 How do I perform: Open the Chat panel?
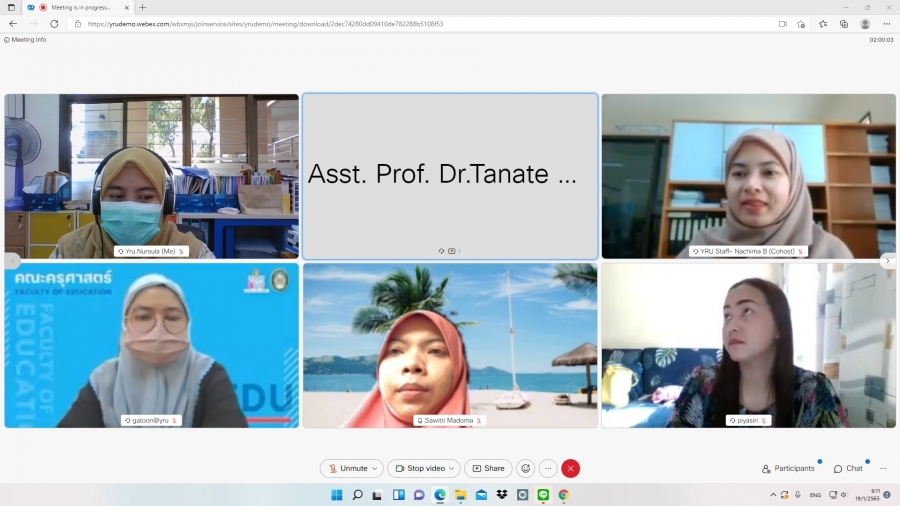848,468
